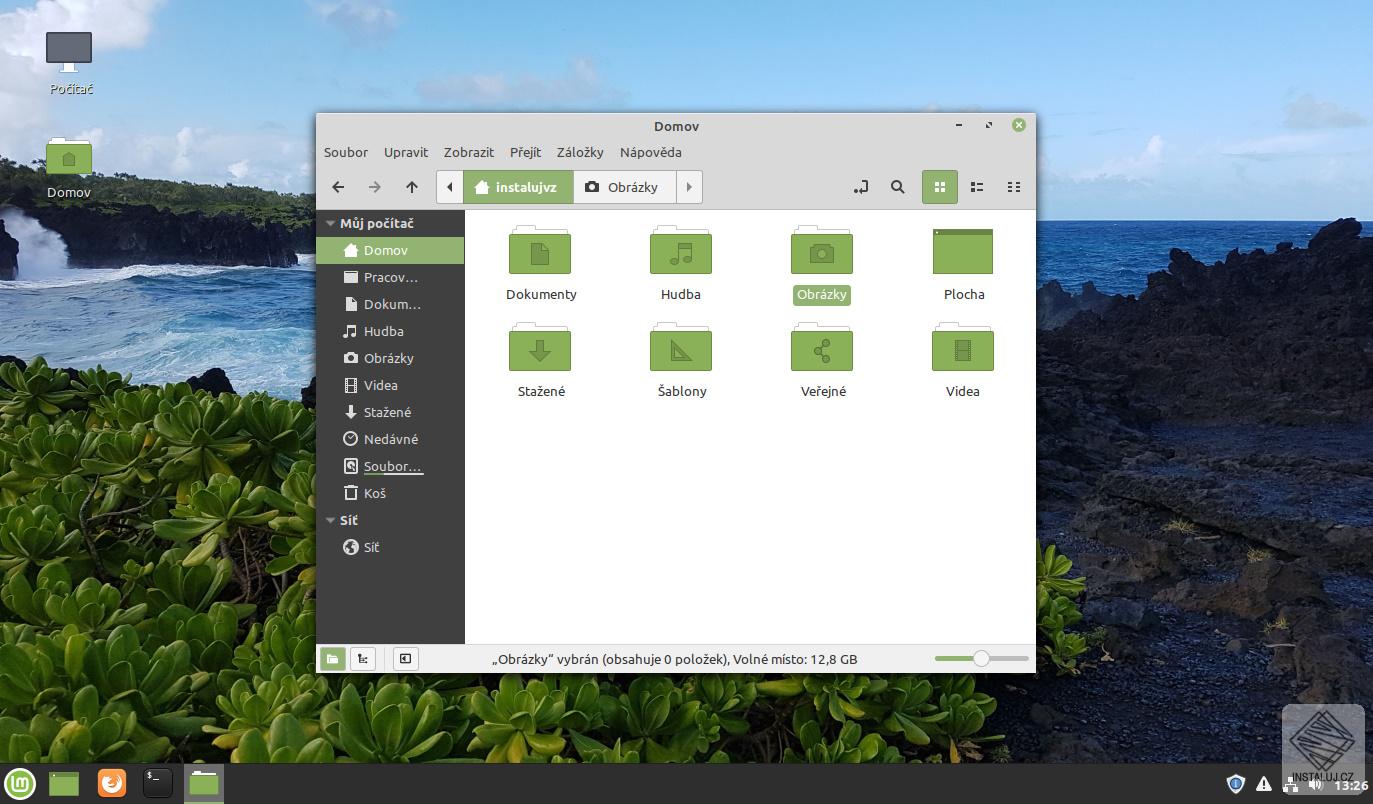Select list view layout
Screen dimensions: 1373x804
(976, 187)
